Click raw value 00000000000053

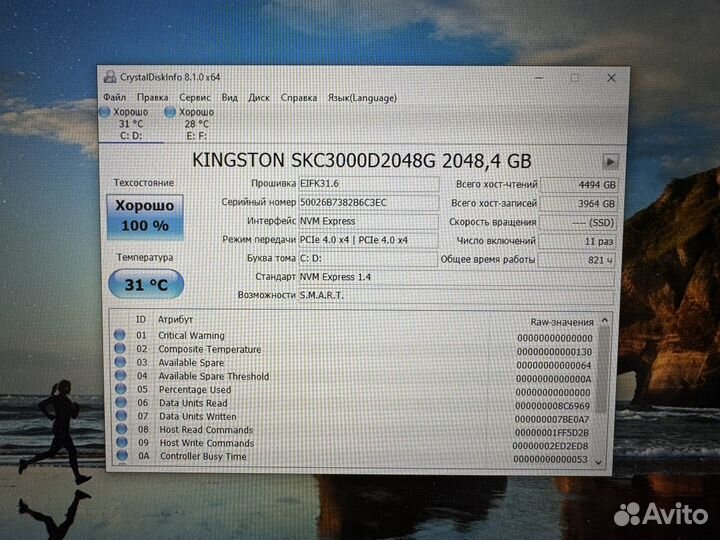(551, 459)
